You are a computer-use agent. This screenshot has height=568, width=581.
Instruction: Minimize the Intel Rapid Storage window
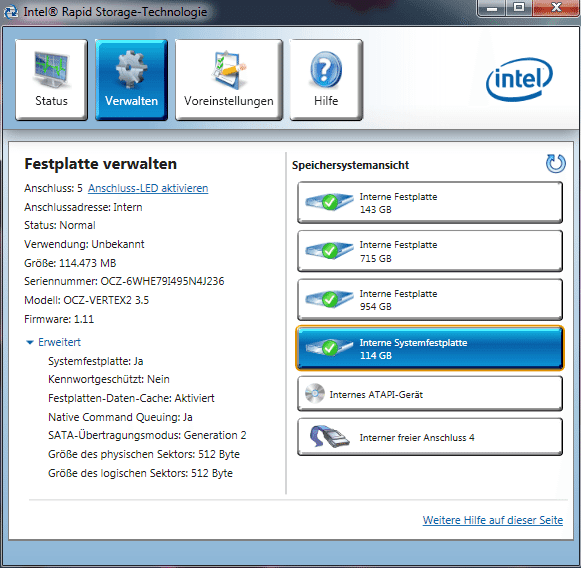(x=492, y=8)
